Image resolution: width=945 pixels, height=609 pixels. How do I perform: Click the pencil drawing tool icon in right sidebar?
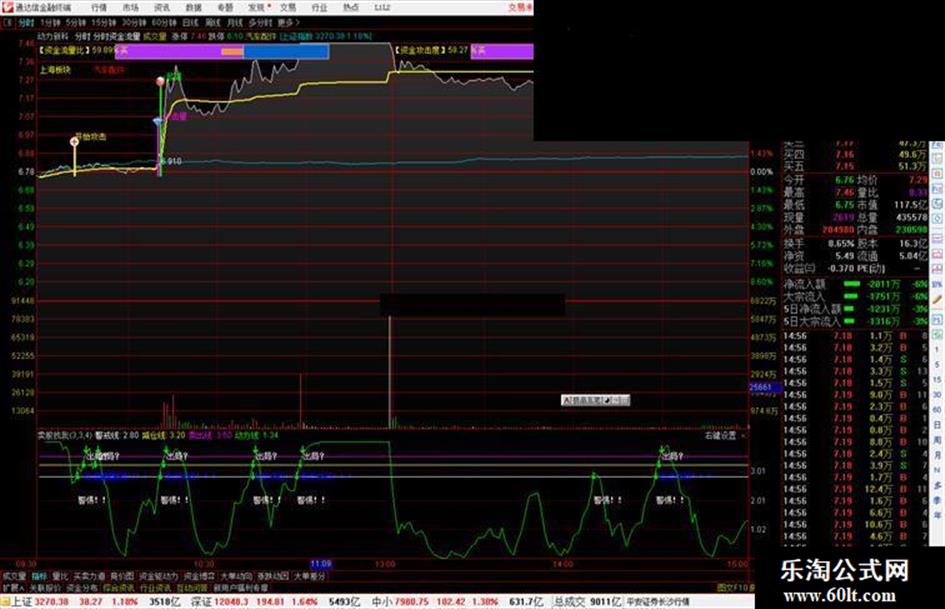coord(937,300)
